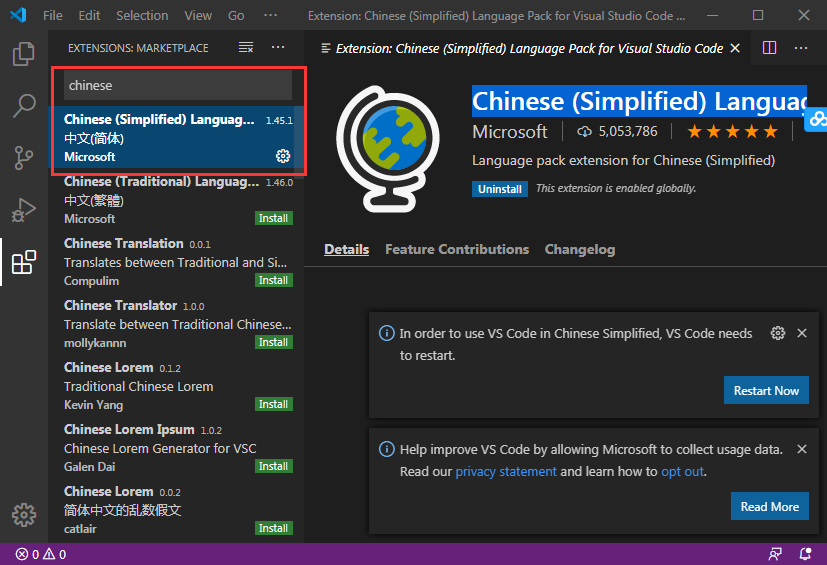The height and width of the screenshot is (565, 827).
Task: Click the Uninstall button
Action: click(499, 189)
